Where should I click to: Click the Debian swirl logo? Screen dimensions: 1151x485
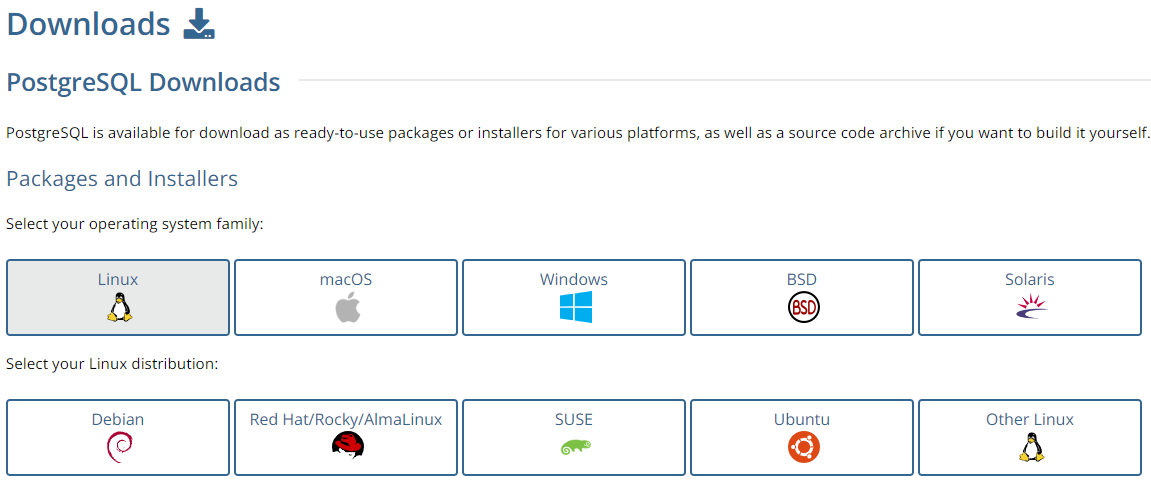(118, 447)
